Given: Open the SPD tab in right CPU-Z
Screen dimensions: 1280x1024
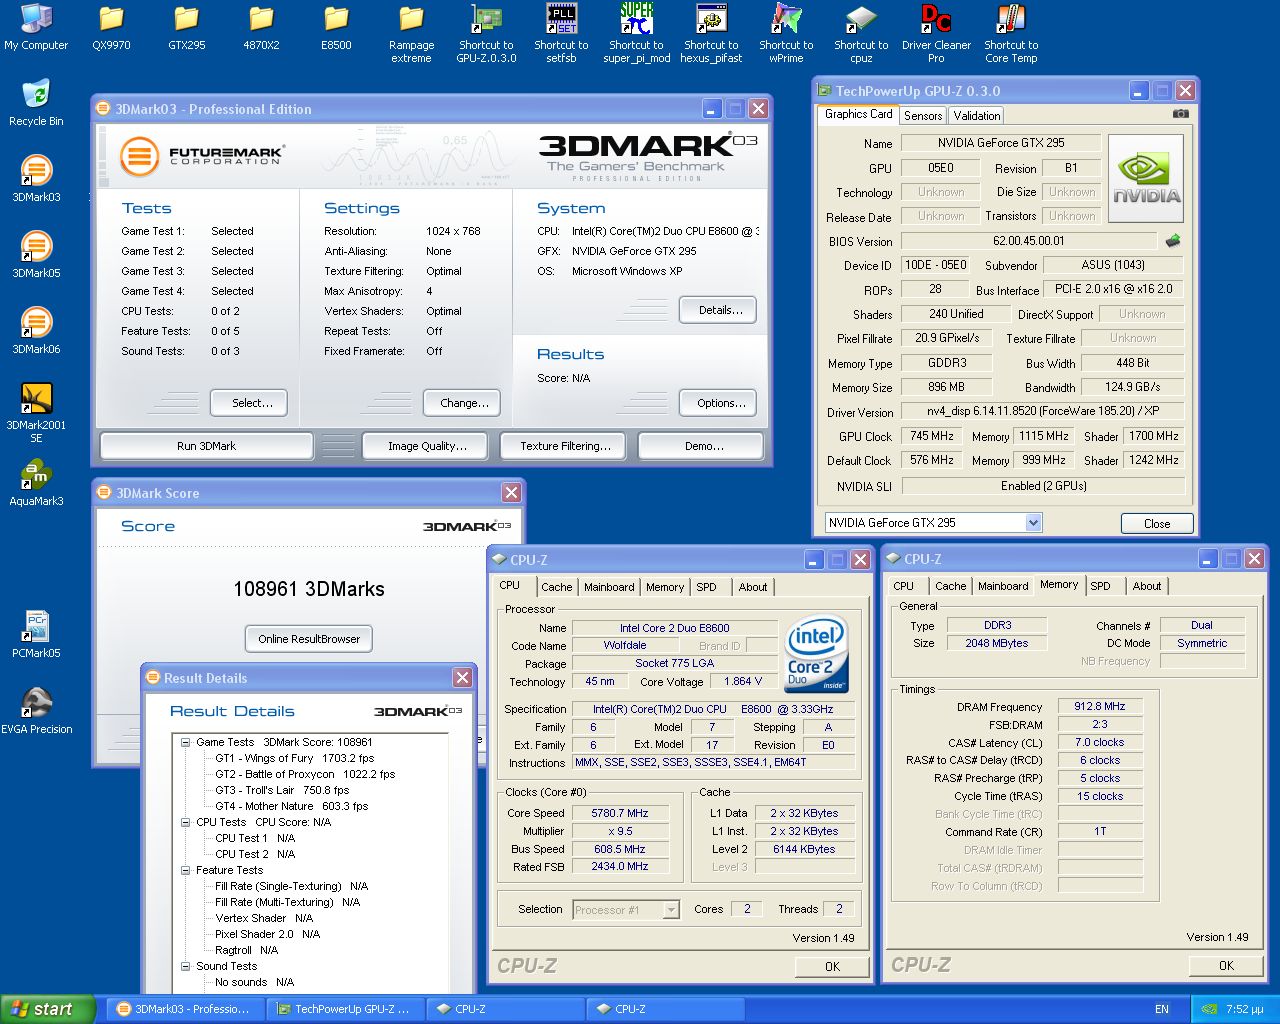Looking at the screenshot, I should click(1100, 586).
